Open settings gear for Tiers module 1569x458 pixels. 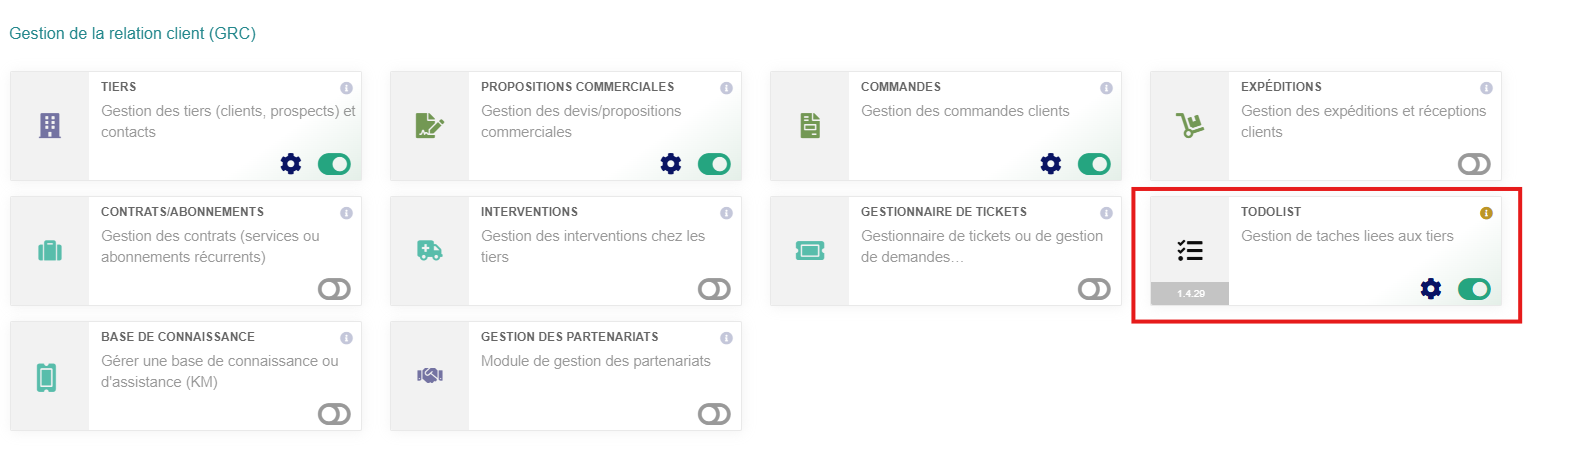291,164
